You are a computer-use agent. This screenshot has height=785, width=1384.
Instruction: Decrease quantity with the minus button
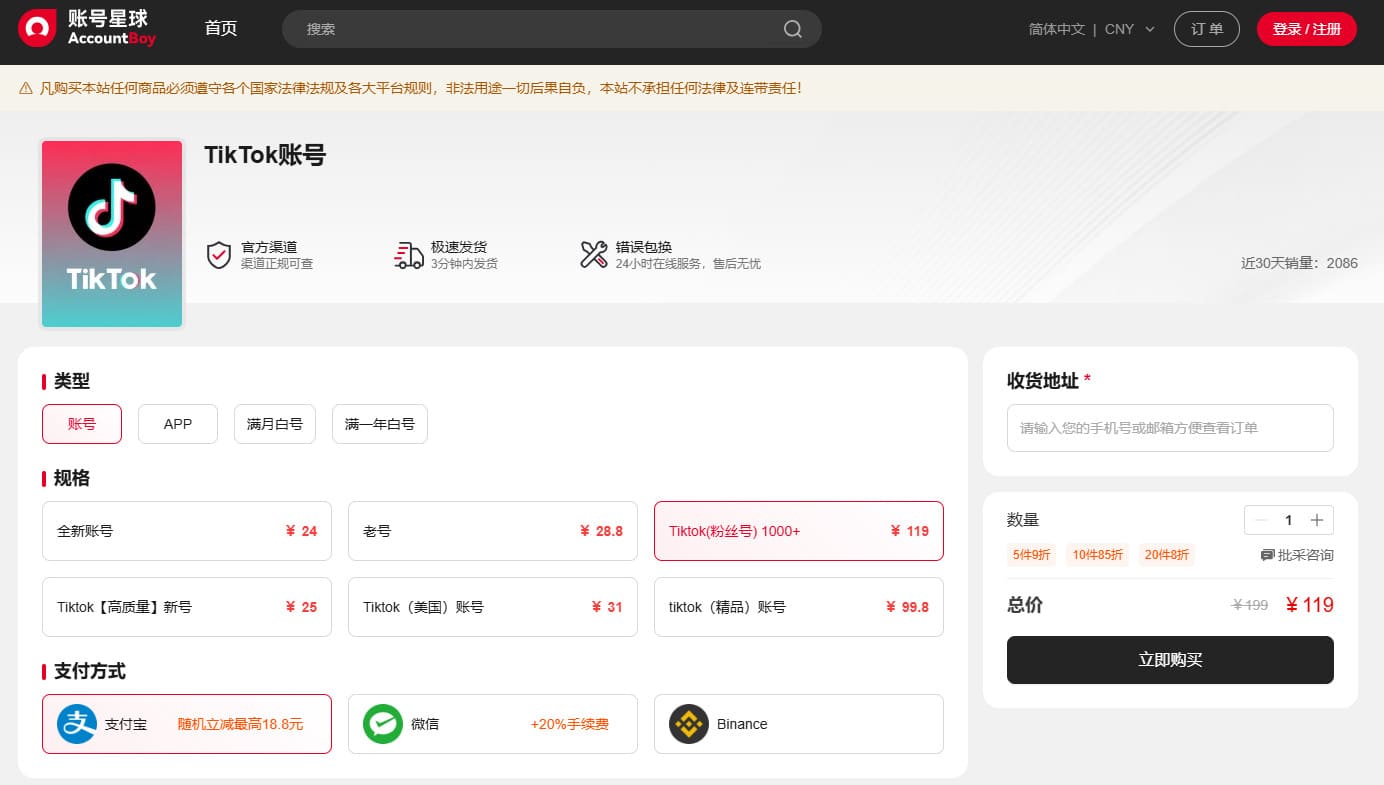coord(1261,520)
